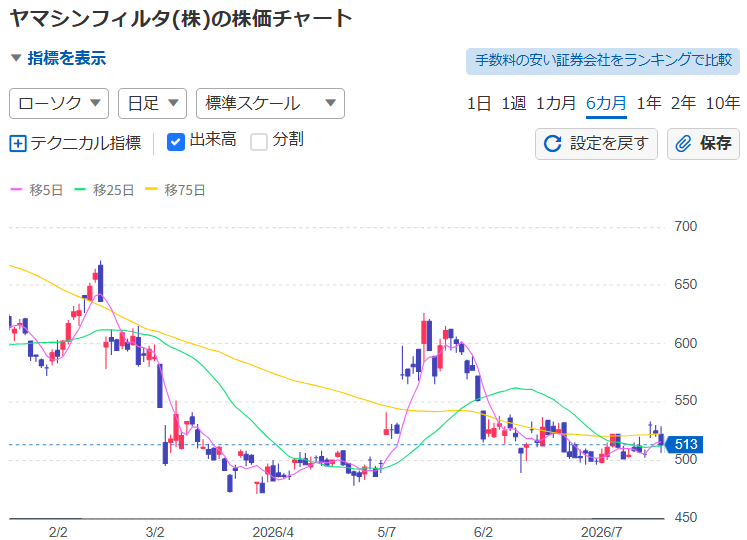This screenshot has width=747, height=540.
Task: Click the 設定を戻す reset button
Action: (596, 143)
